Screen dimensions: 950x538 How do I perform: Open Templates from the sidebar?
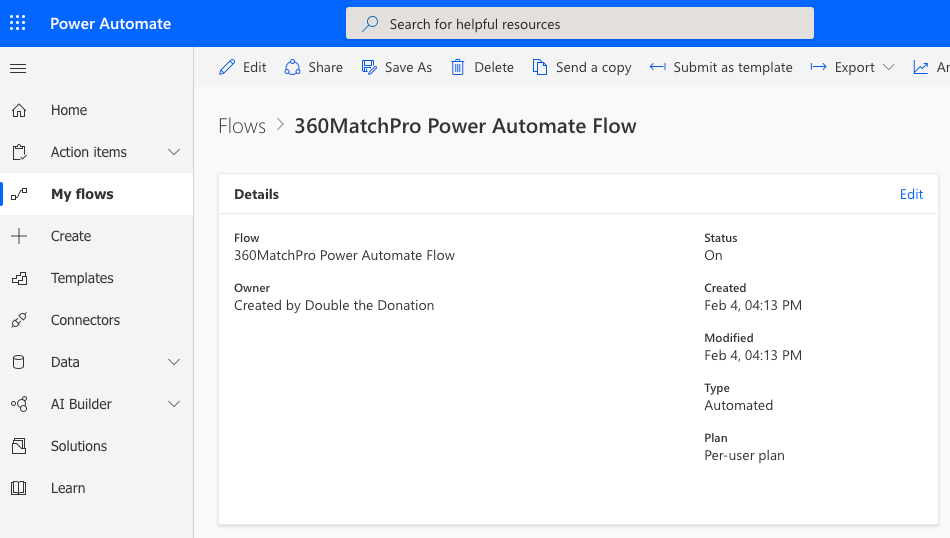point(82,278)
